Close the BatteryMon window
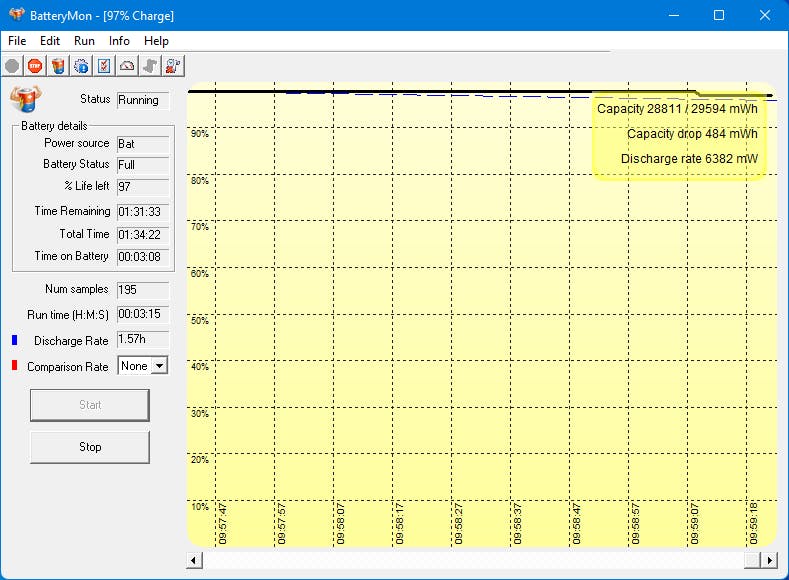The image size is (789, 580). tap(765, 15)
